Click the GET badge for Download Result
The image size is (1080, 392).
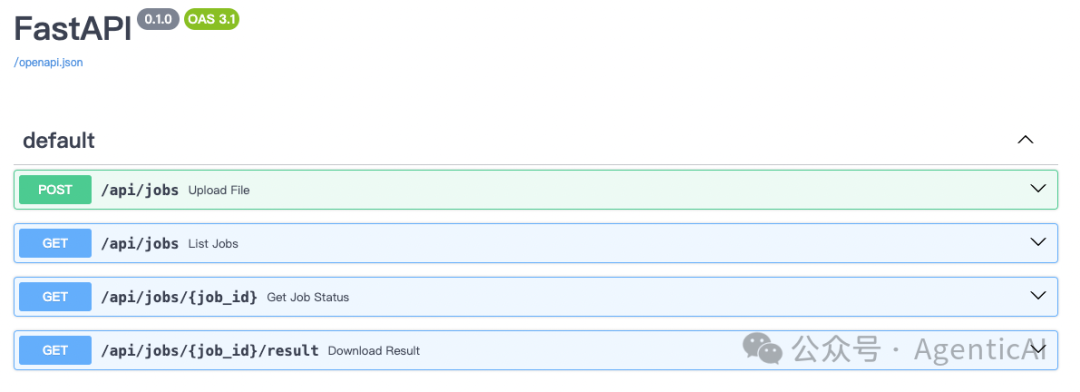tap(55, 350)
